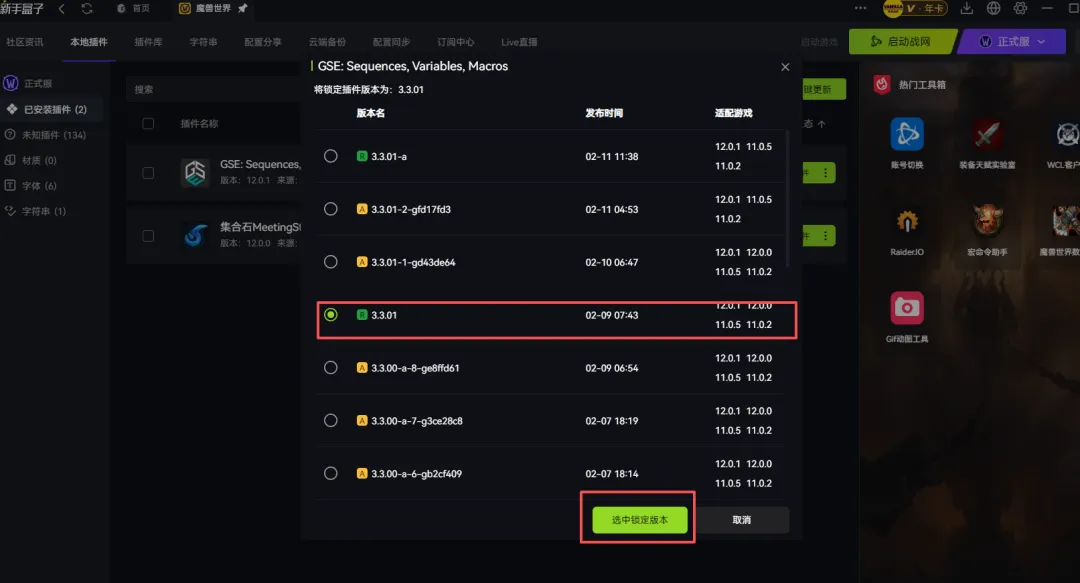
Task: Open the GSE addon row options menu
Action: coord(826,173)
